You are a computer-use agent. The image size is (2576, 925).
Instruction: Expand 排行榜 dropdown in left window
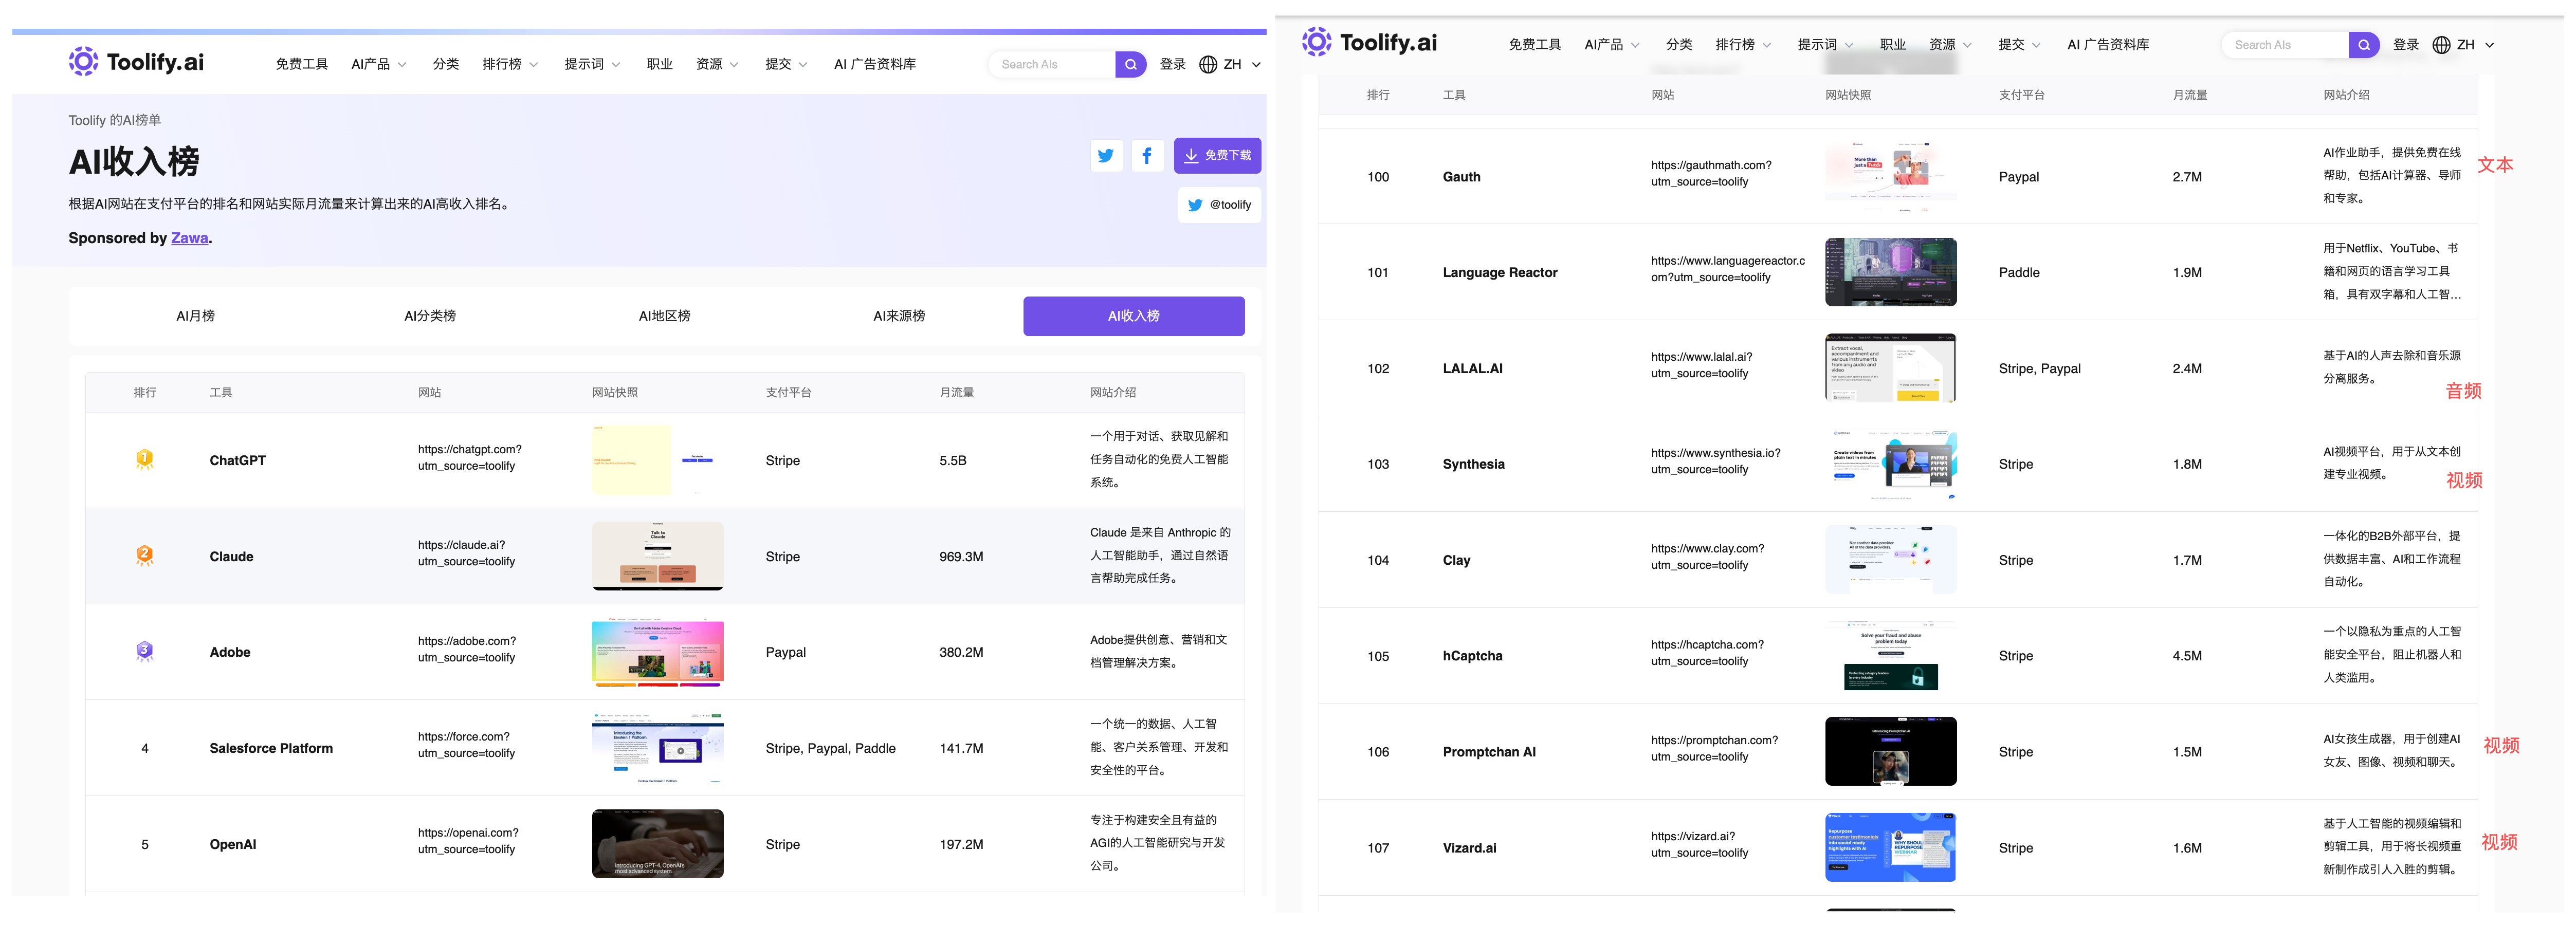[510, 64]
